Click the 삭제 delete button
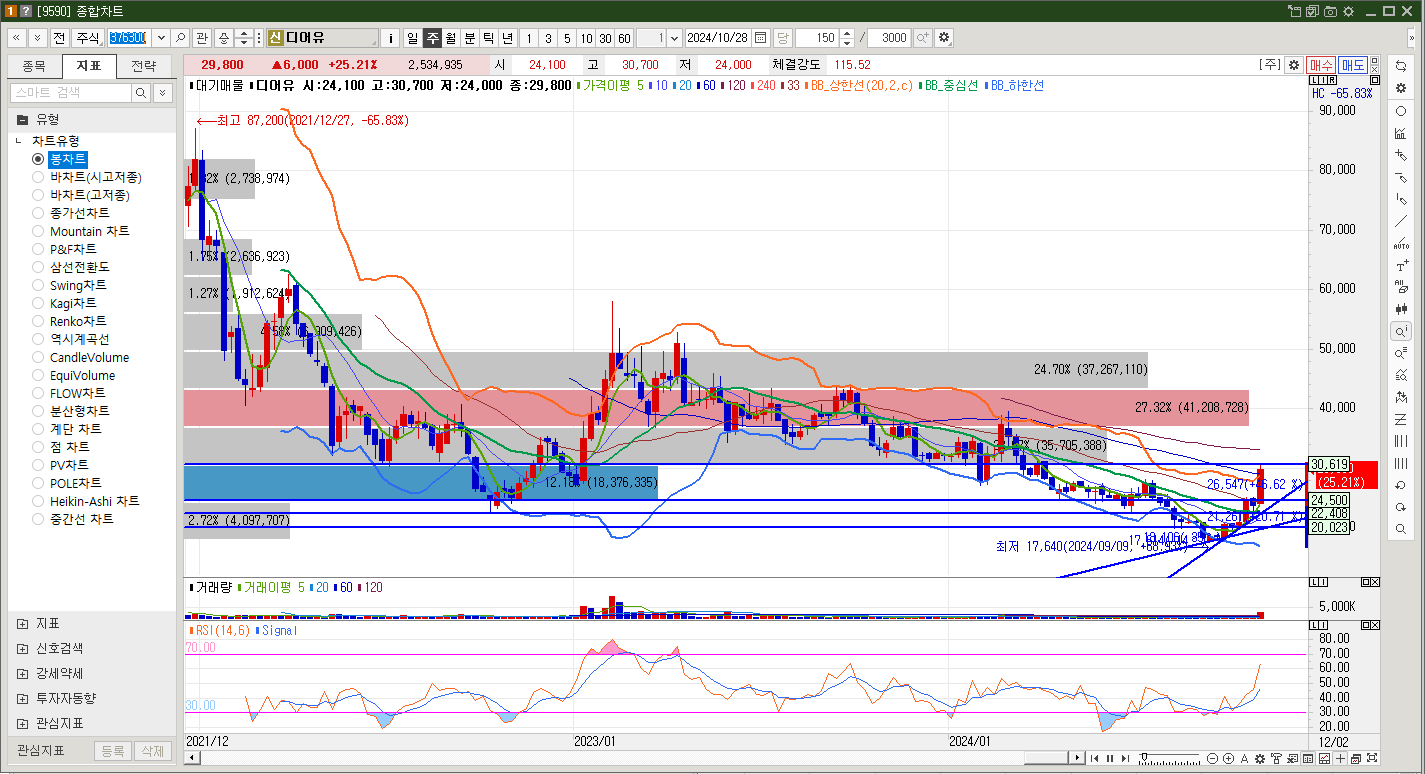The width and height of the screenshot is (1425, 774). tap(152, 751)
